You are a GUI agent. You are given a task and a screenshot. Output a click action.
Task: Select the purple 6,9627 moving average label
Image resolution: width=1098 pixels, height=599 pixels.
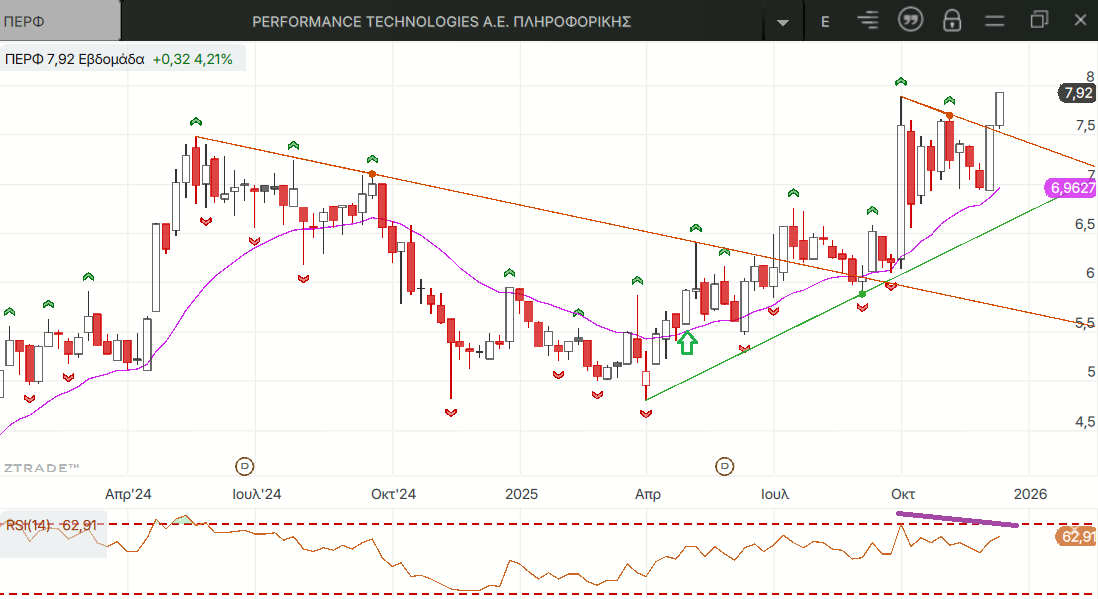pos(1072,188)
